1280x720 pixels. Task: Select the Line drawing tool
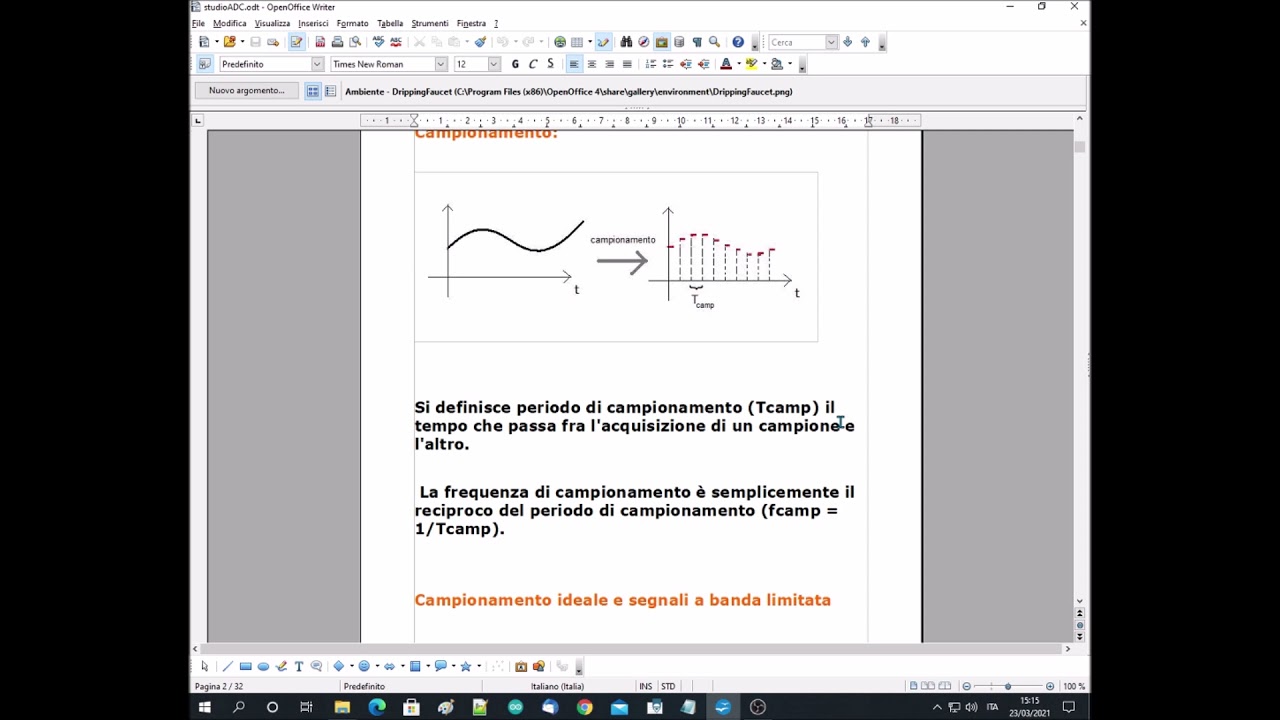point(227,666)
